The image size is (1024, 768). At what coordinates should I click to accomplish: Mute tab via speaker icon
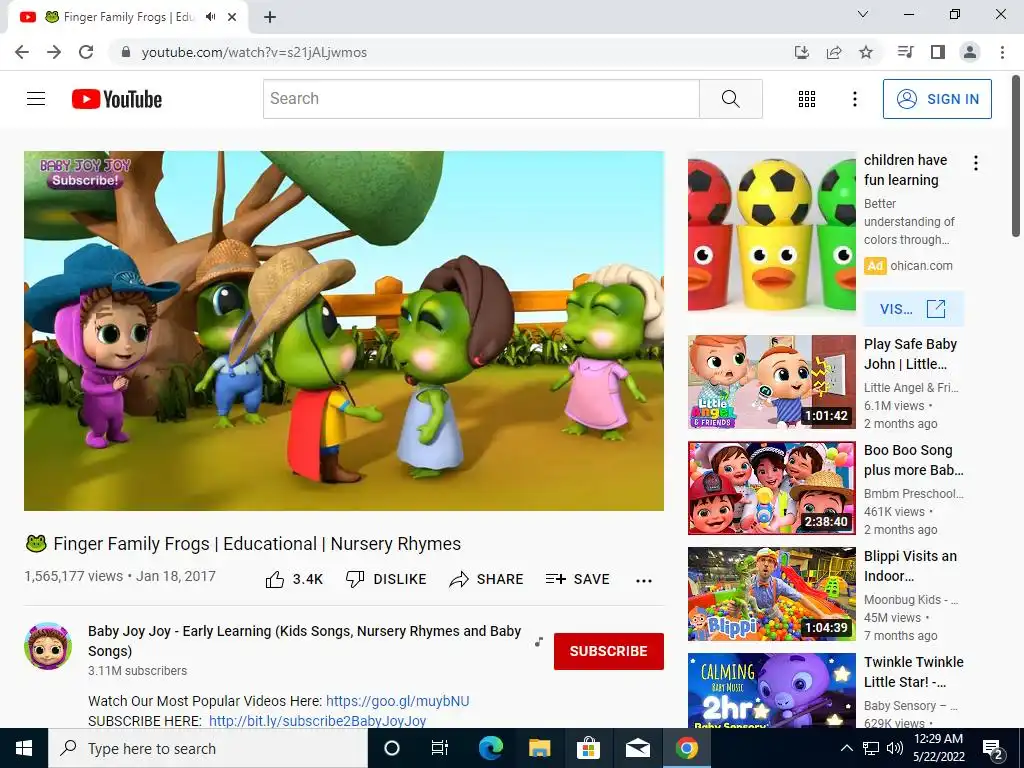210,17
